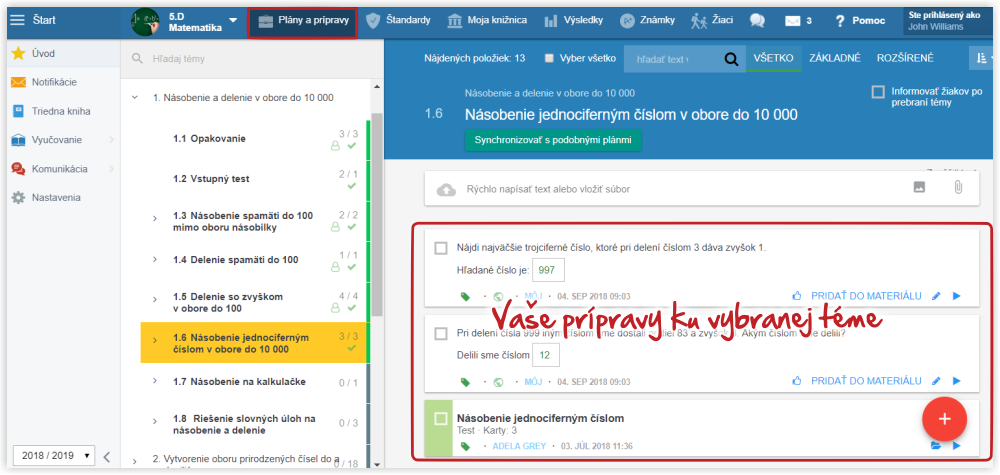Switch to Výsledky tab
This screenshot has width=1000, height=475.
573,20
